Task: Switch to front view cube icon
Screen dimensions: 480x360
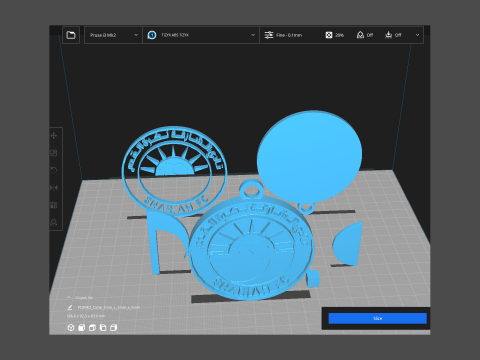Action: point(81,328)
